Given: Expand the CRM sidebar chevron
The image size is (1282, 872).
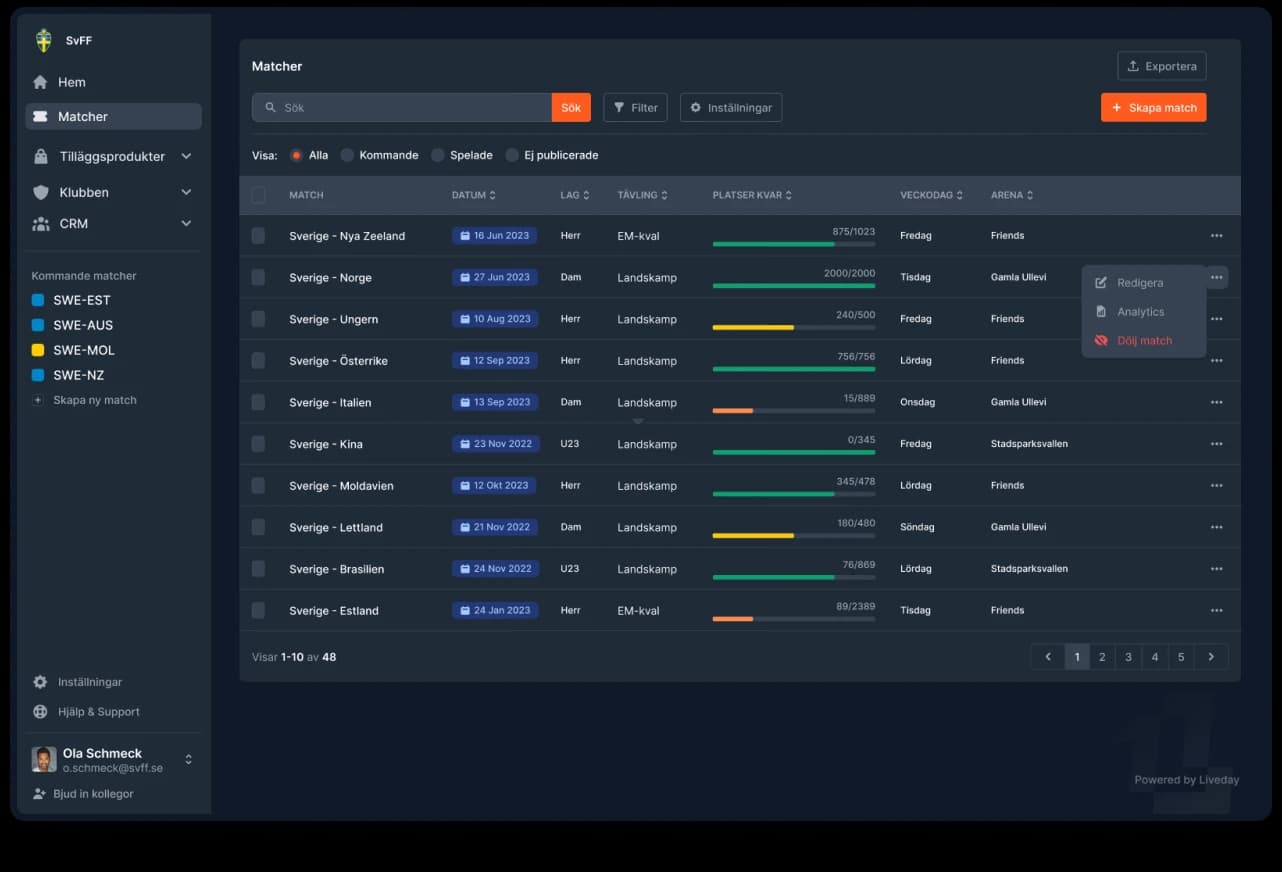Looking at the screenshot, I should tap(186, 224).
